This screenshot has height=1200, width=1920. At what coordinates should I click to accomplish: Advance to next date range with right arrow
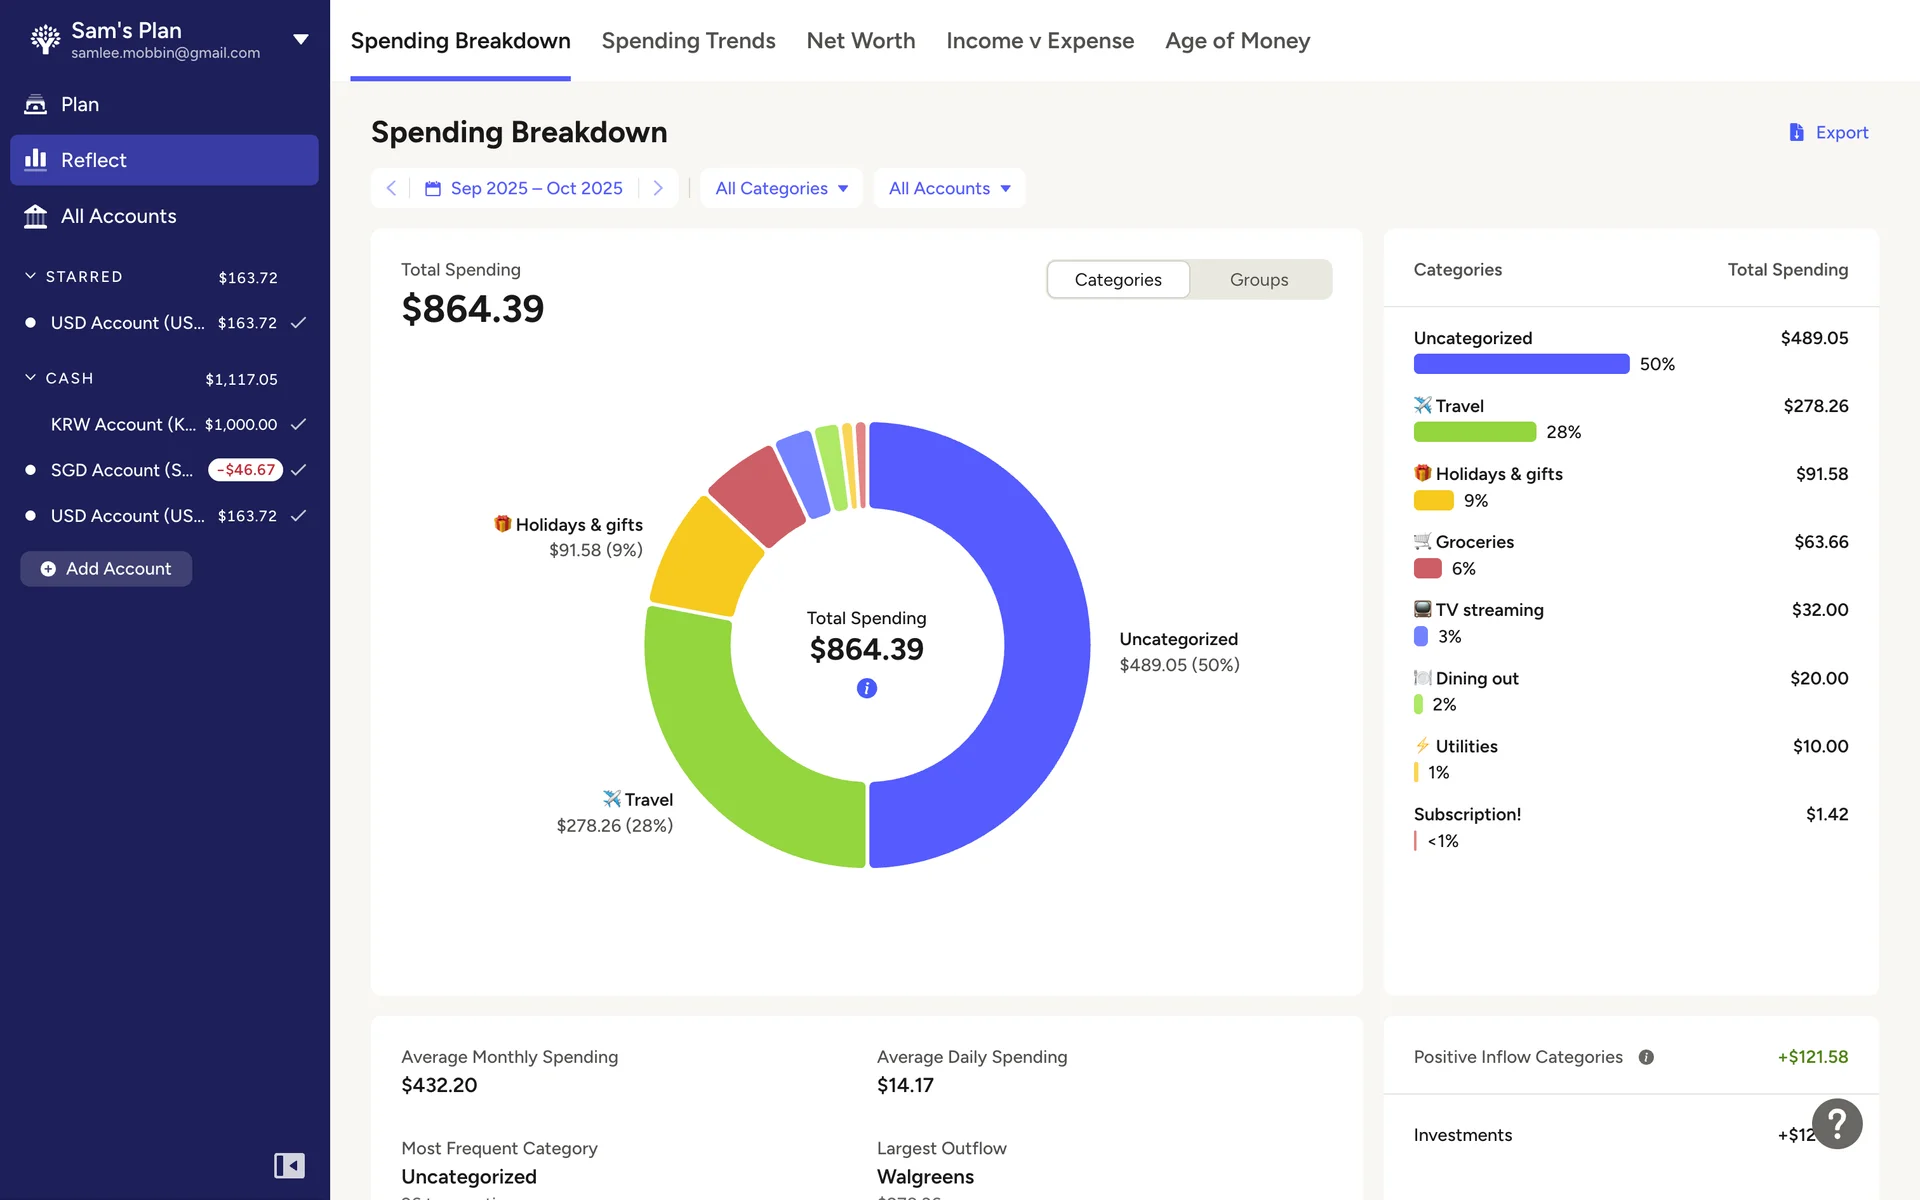coord(657,188)
